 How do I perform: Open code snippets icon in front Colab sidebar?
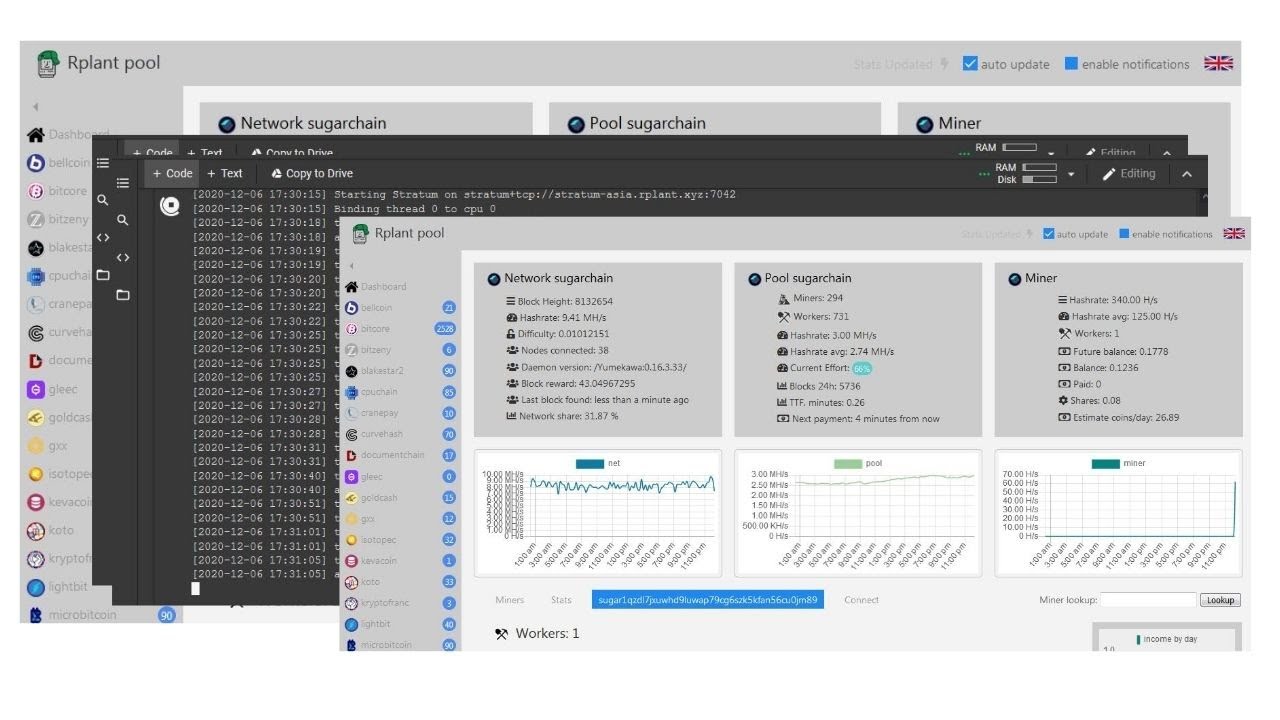[123, 257]
